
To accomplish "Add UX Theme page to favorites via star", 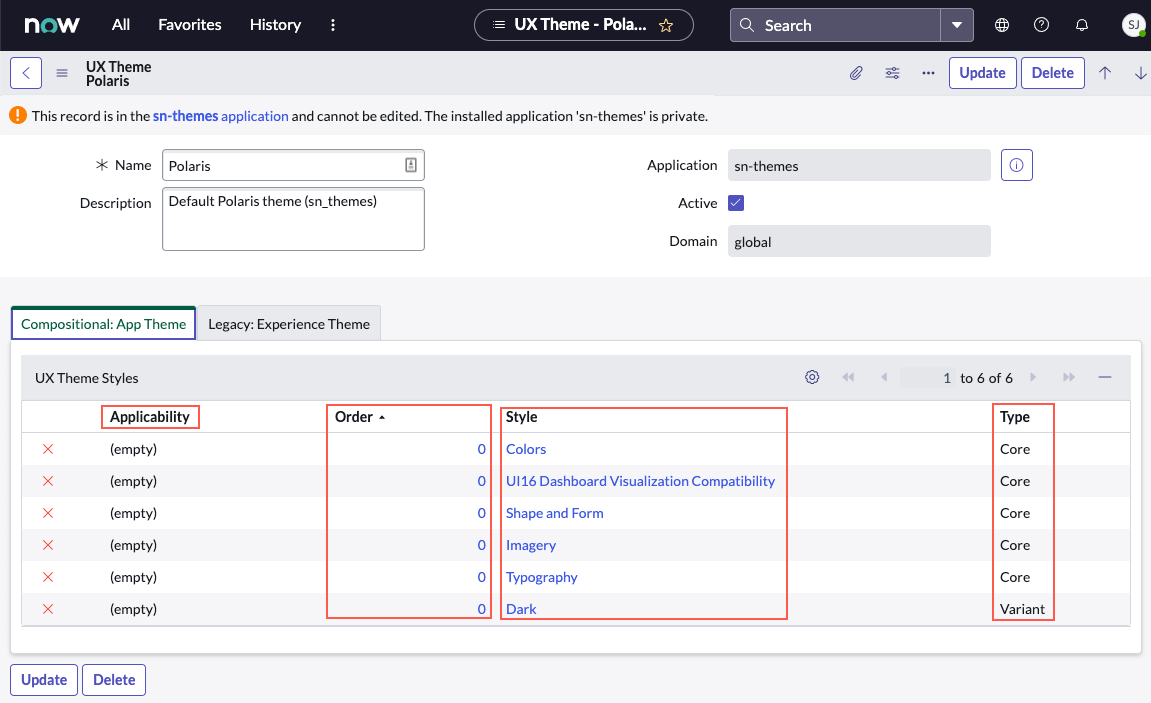I will [666, 26].
